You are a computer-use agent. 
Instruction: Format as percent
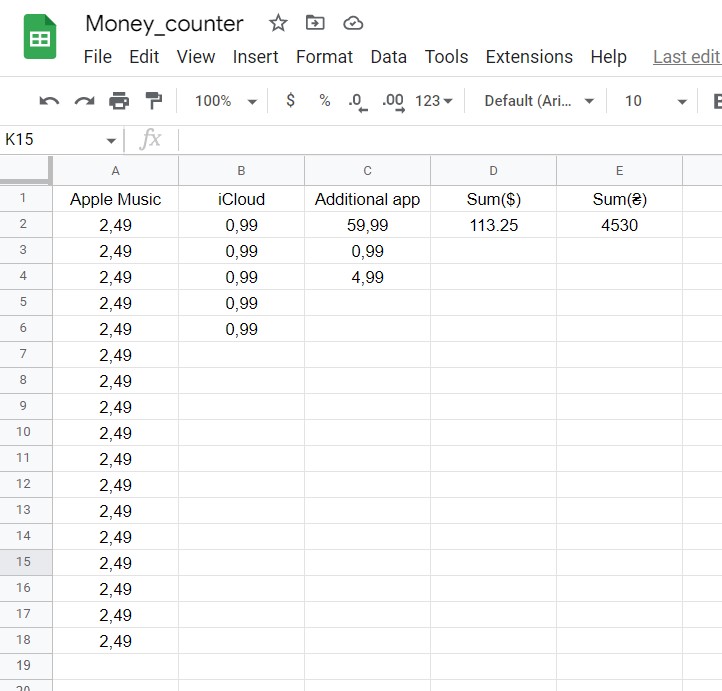click(x=325, y=100)
